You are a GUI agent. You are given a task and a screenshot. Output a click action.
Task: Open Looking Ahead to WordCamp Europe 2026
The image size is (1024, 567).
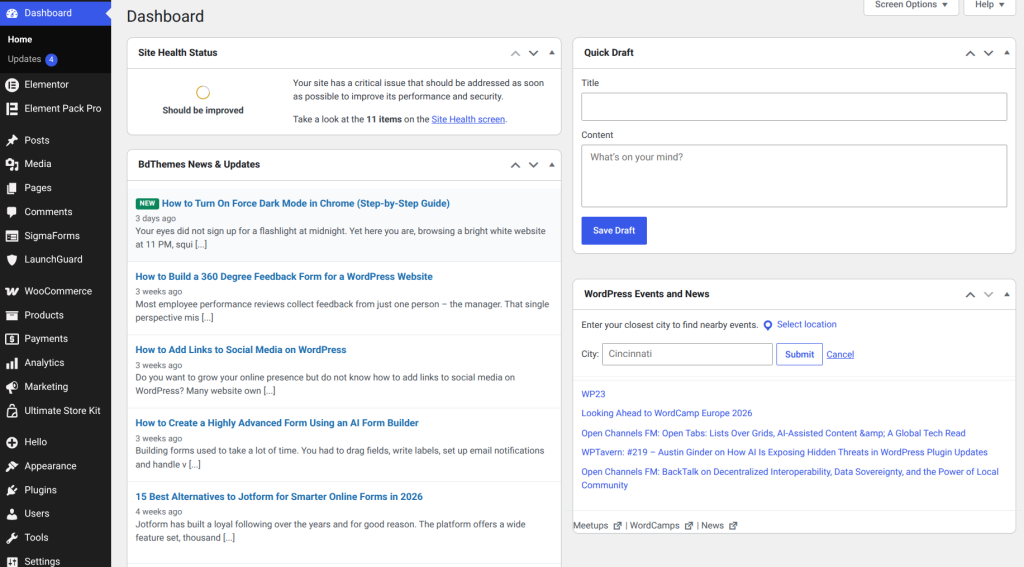click(667, 413)
